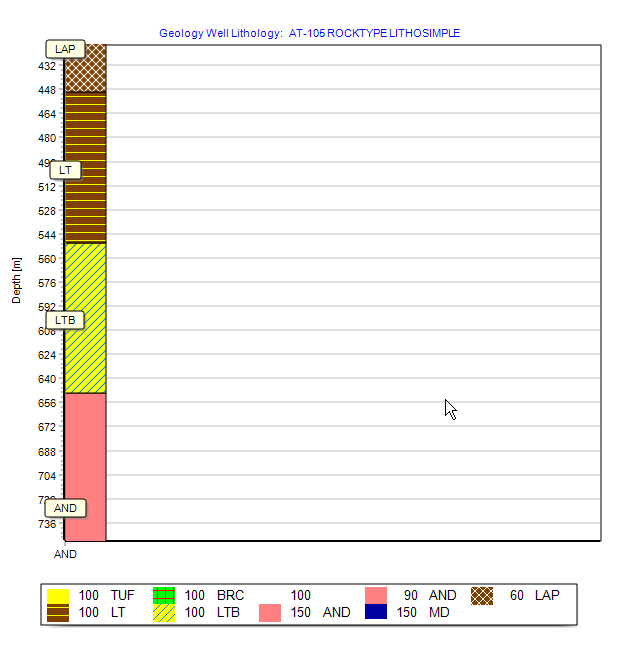This screenshot has width=618, height=656.
Task: Click the brown crosshatch LAP legend swatch
Action: pyautogui.click(x=482, y=596)
